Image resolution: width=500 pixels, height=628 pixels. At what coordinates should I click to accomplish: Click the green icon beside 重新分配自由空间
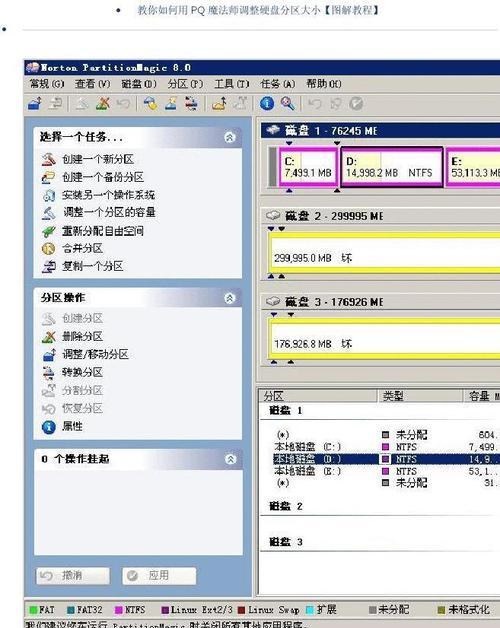click(49, 231)
